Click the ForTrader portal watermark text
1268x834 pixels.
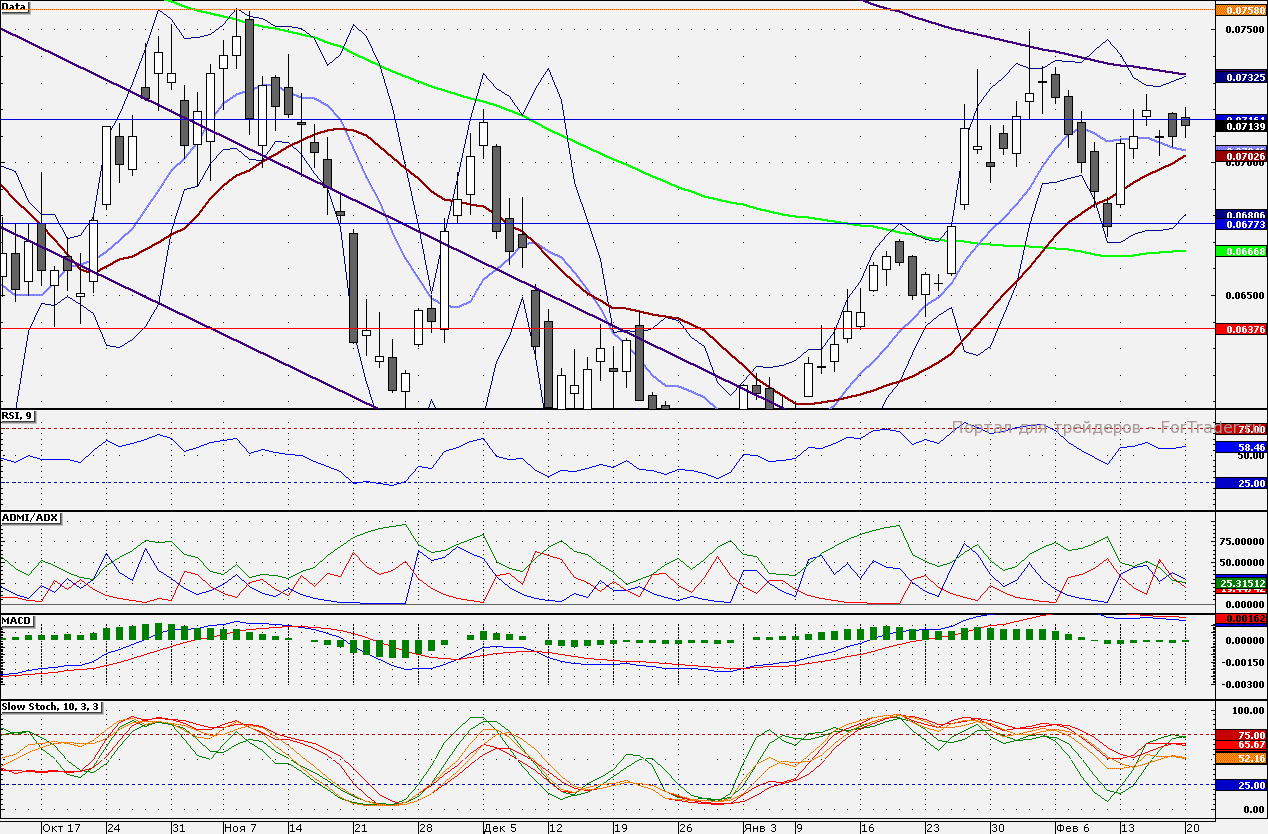[1082, 427]
